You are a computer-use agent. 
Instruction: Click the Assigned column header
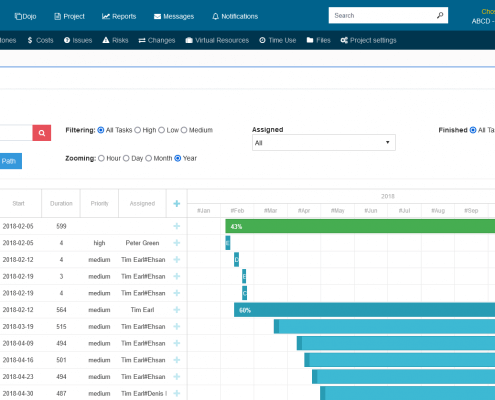tap(142, 203)
